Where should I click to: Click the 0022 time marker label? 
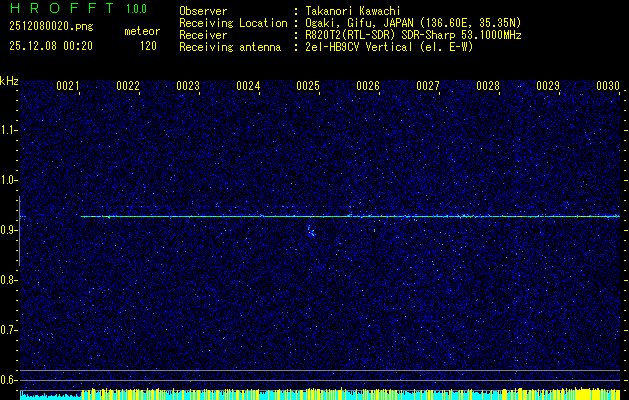click(x=128, y=86)
